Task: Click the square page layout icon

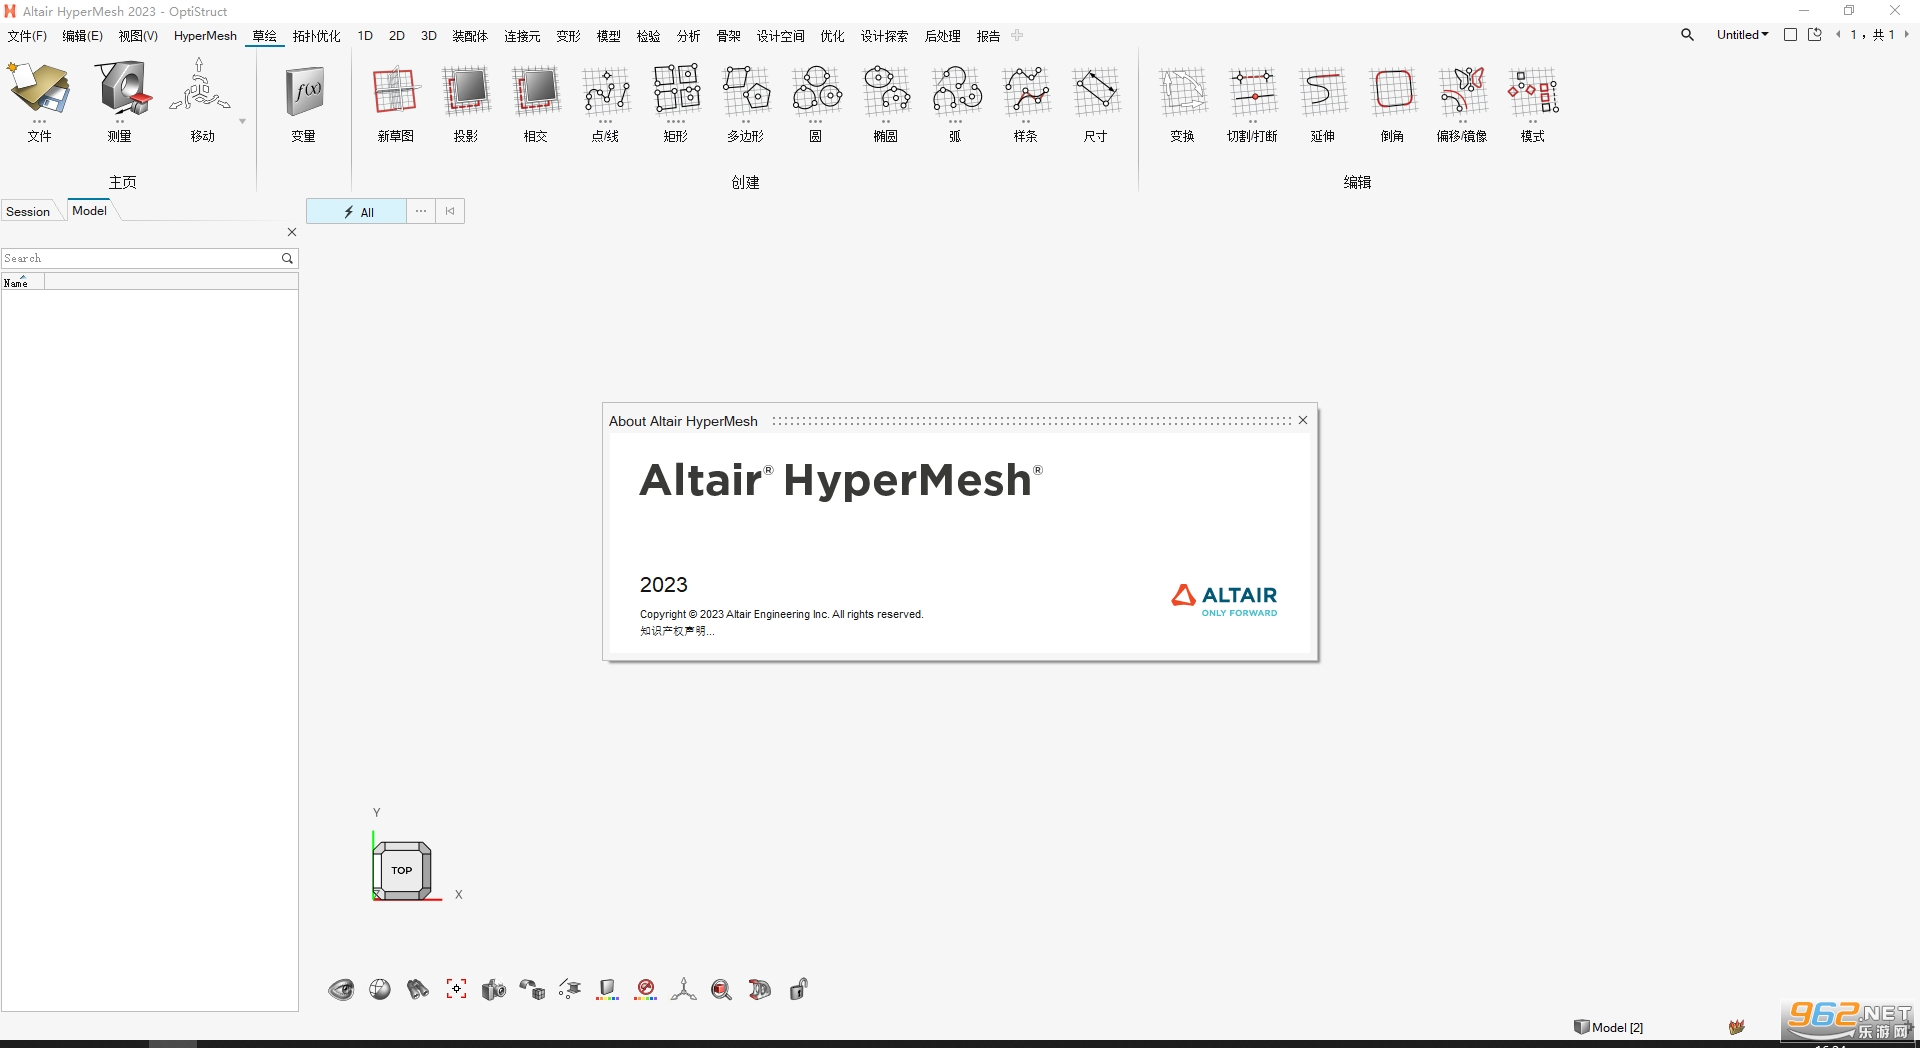Action: (1790, 35)
